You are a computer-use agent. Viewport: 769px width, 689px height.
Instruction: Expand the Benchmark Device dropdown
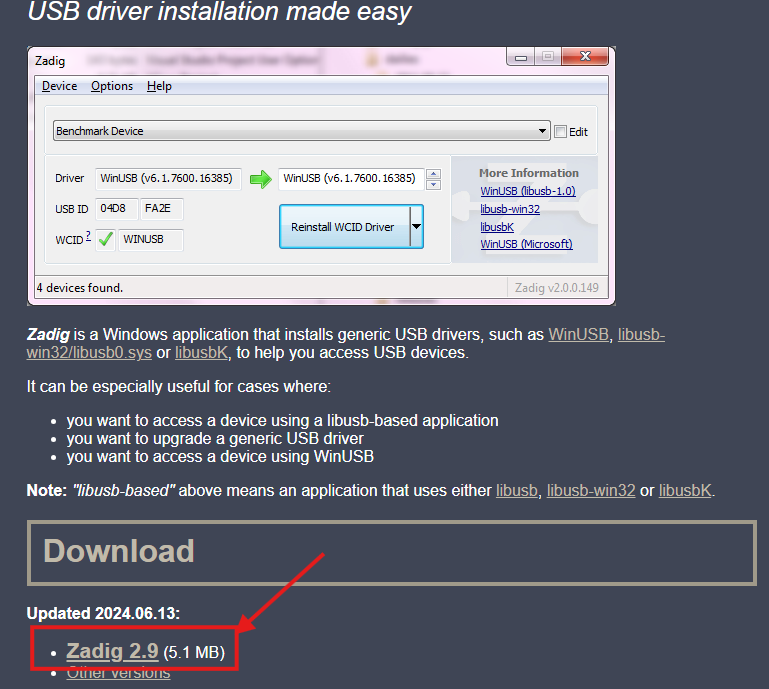click(302, 131)
